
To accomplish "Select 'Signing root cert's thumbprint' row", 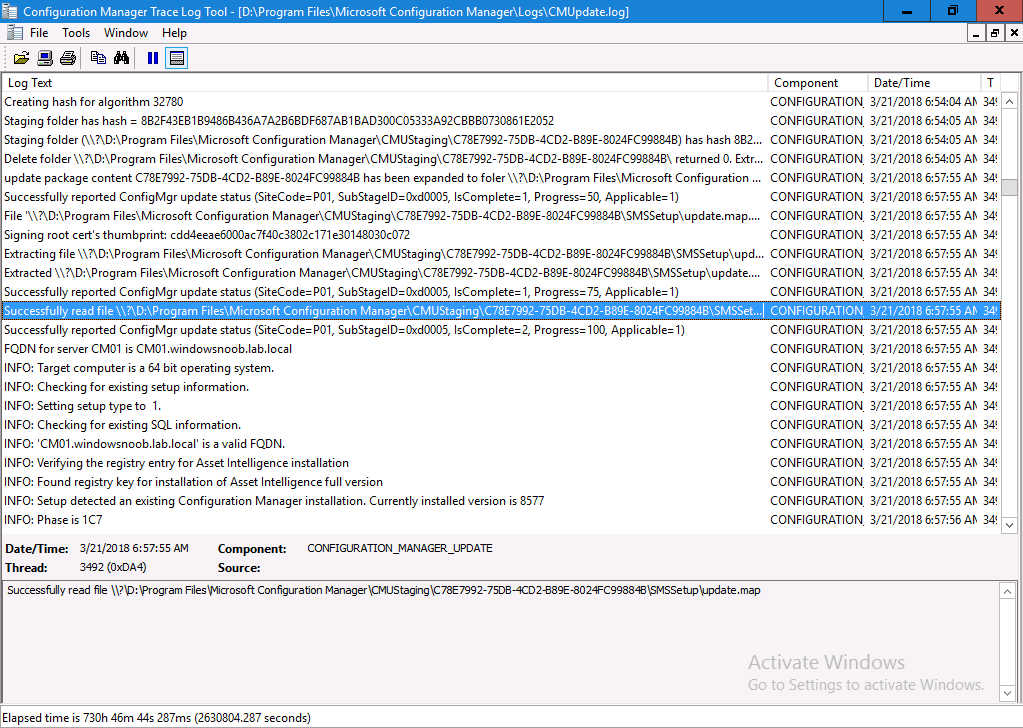I will coord(501,235).
